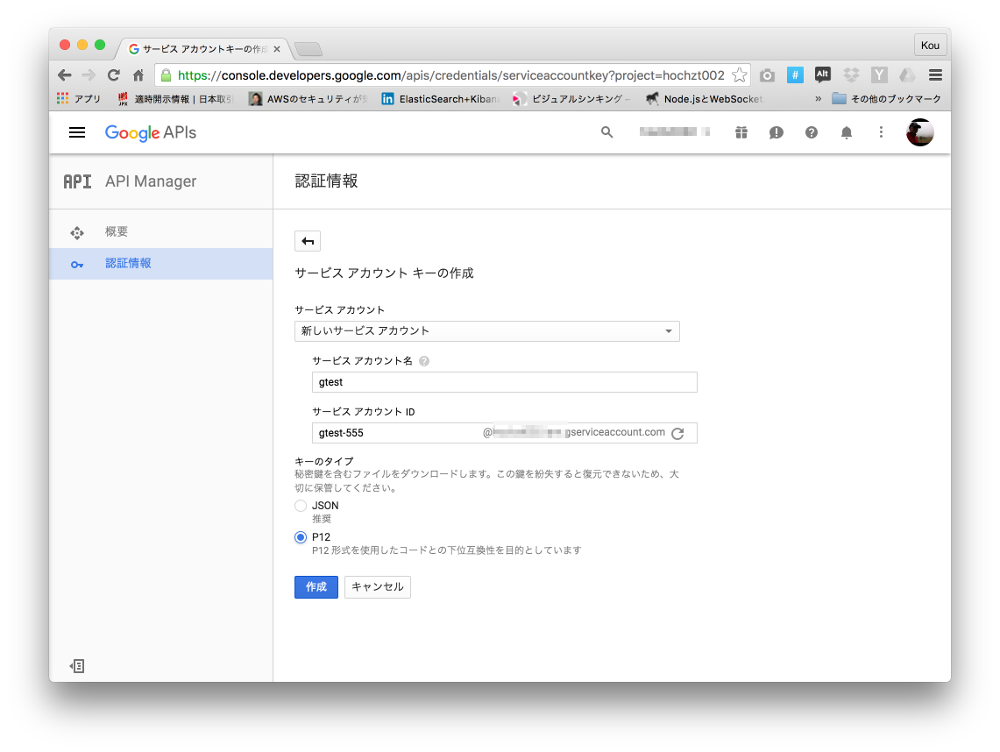Open a new tab with the blank tab button

click(309, 49)
